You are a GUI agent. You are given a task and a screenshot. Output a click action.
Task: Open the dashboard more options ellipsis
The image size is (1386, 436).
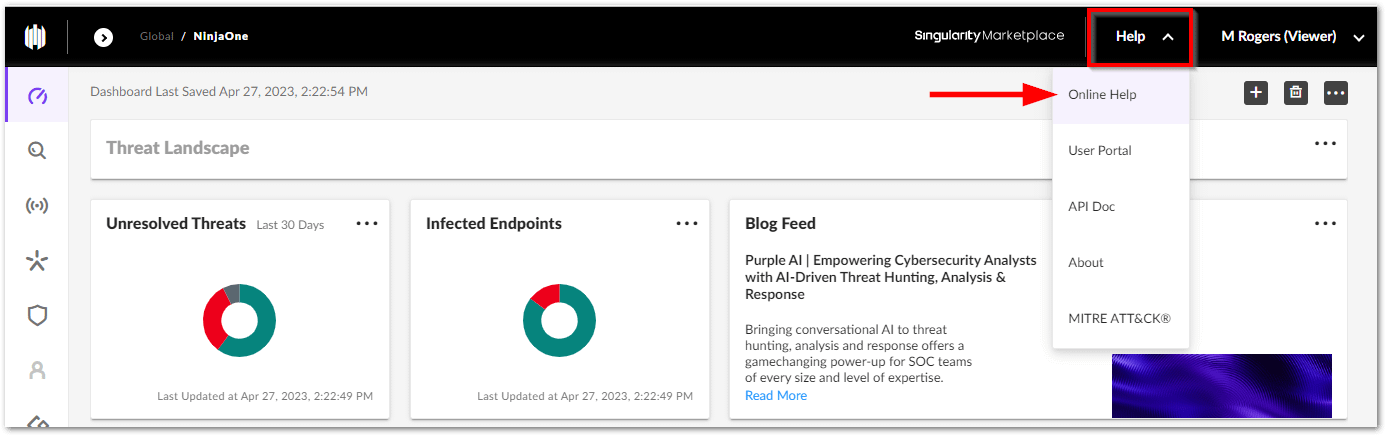pyautogui.click(x=1336, y=93)
